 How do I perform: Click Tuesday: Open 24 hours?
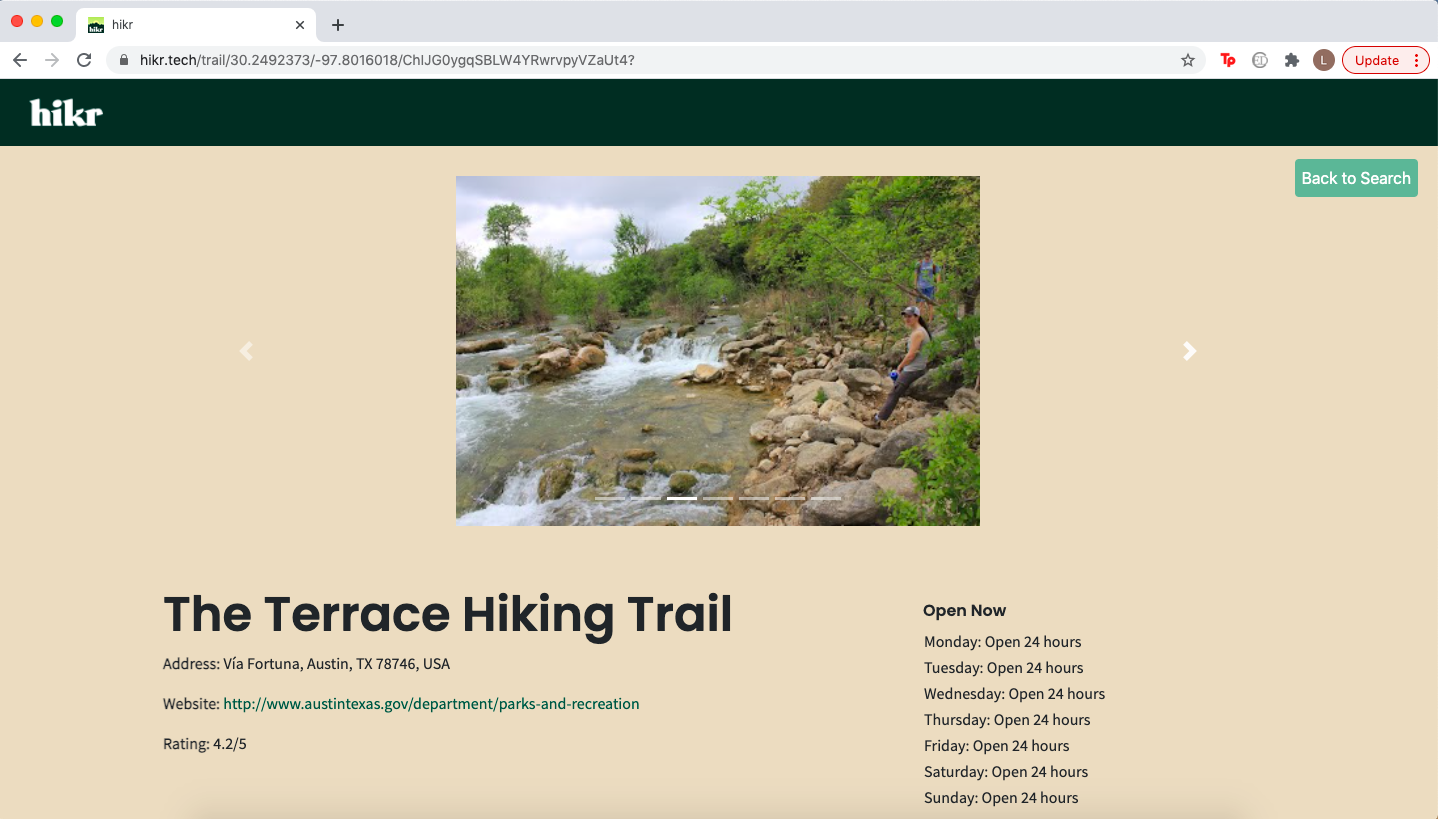[1004, 668]
